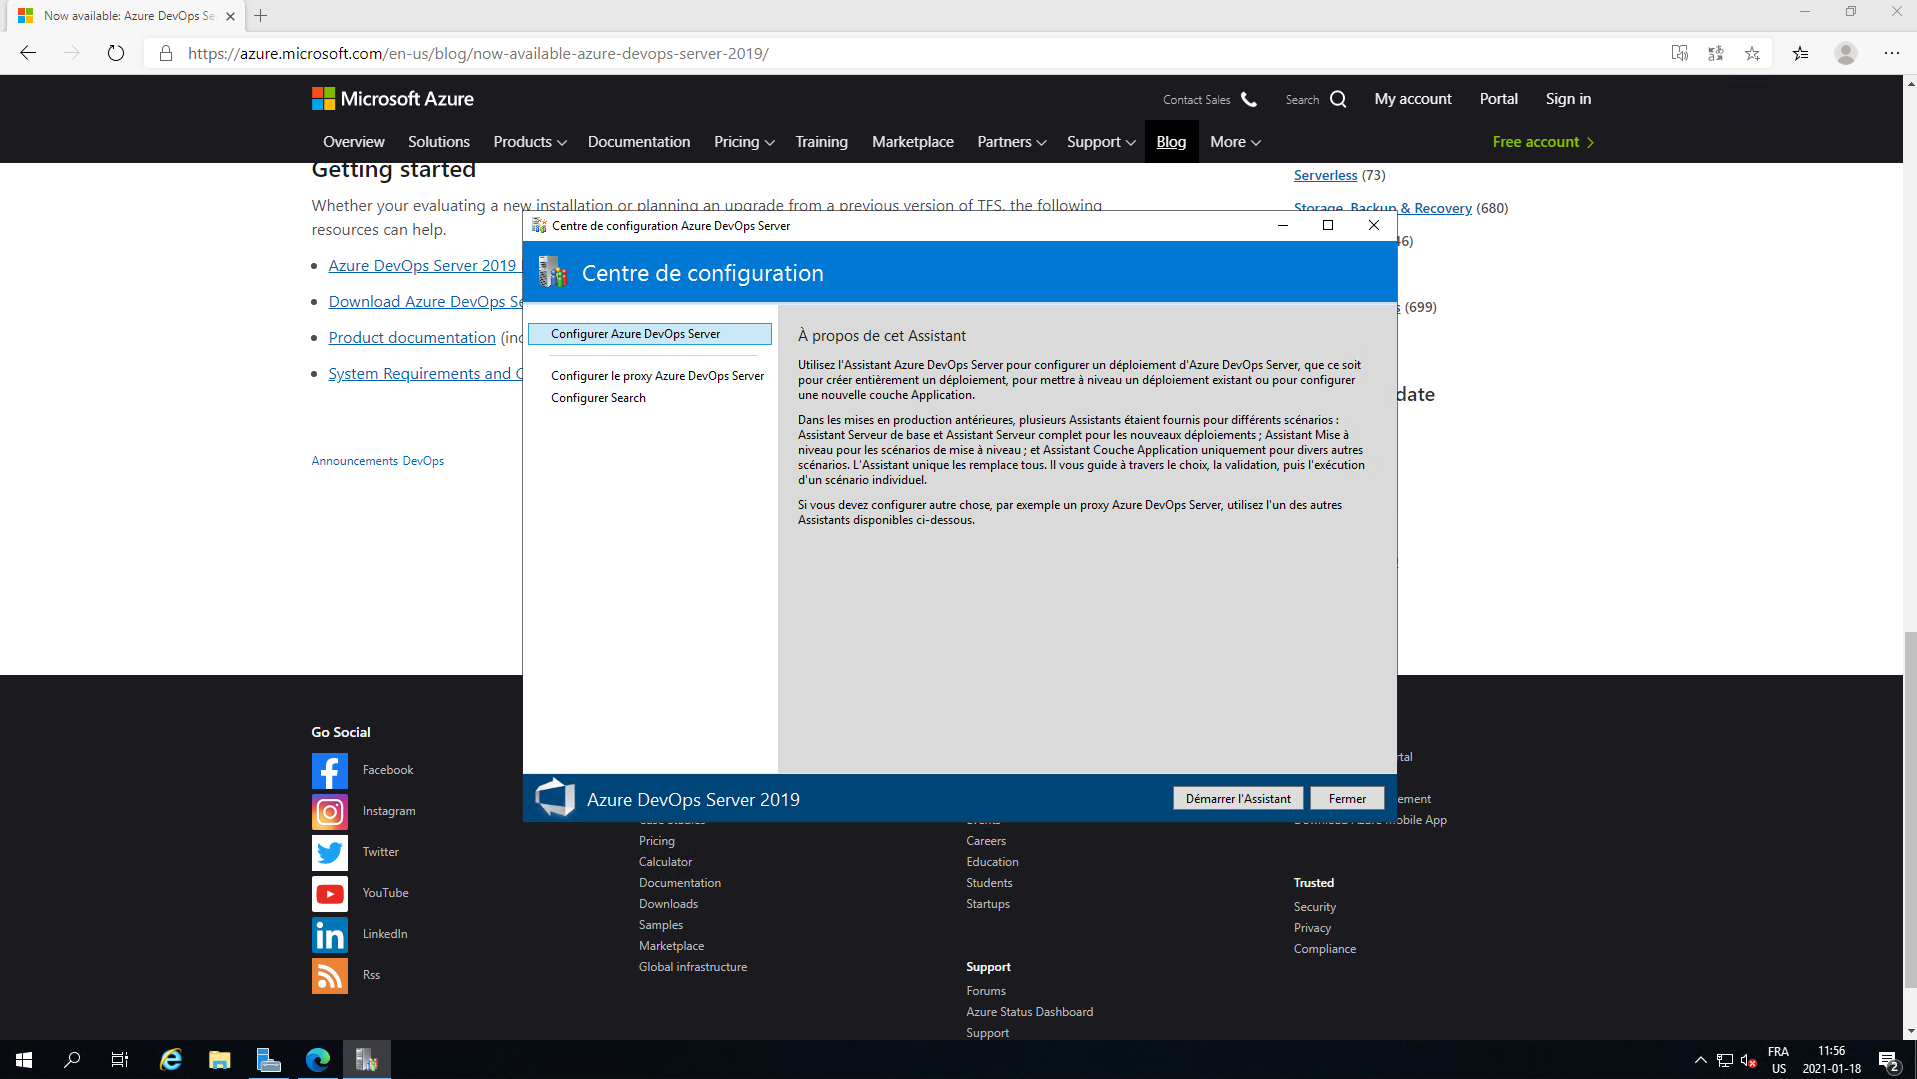Click the browser address bar
1917x1079 pixels.
900,54
